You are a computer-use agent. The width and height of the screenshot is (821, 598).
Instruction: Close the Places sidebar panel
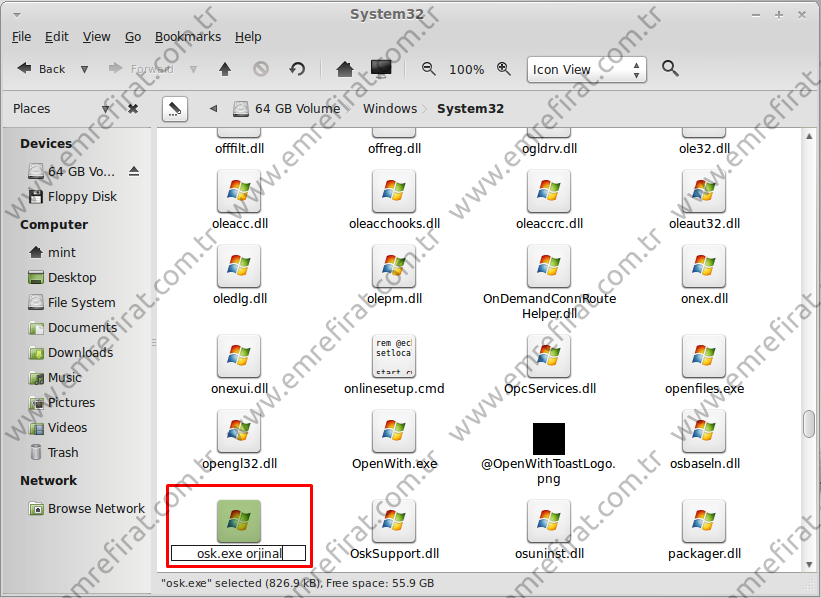[133, 108]
